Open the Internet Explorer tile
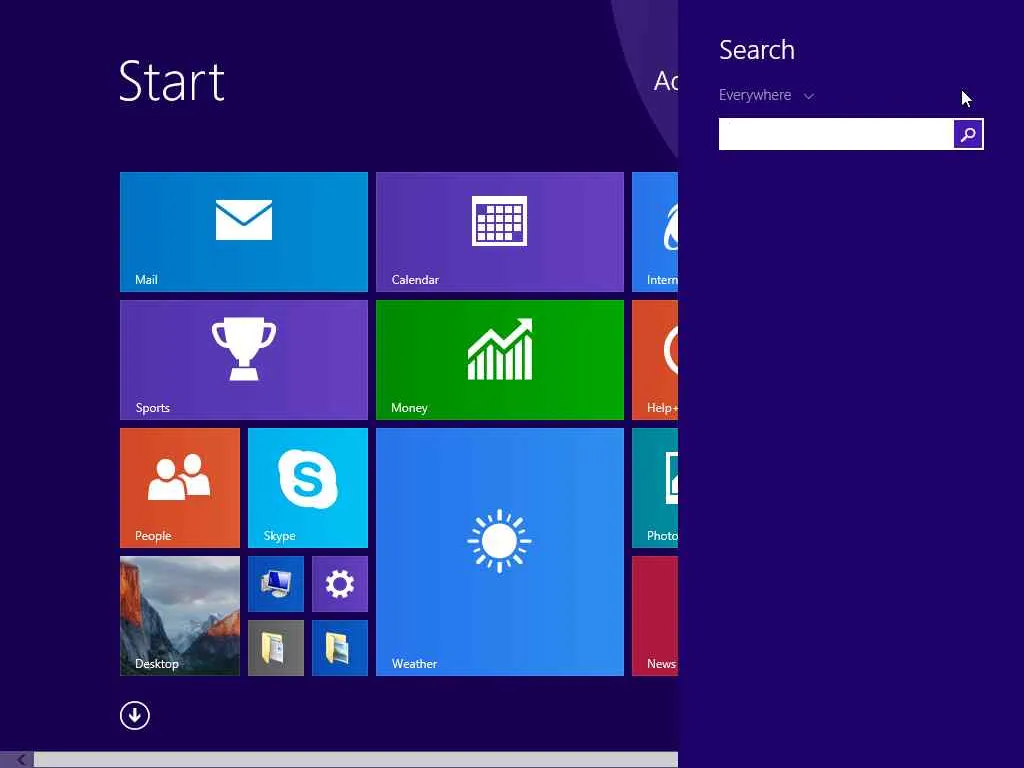Screen dimensions: 1024x768 coord(655,232)
